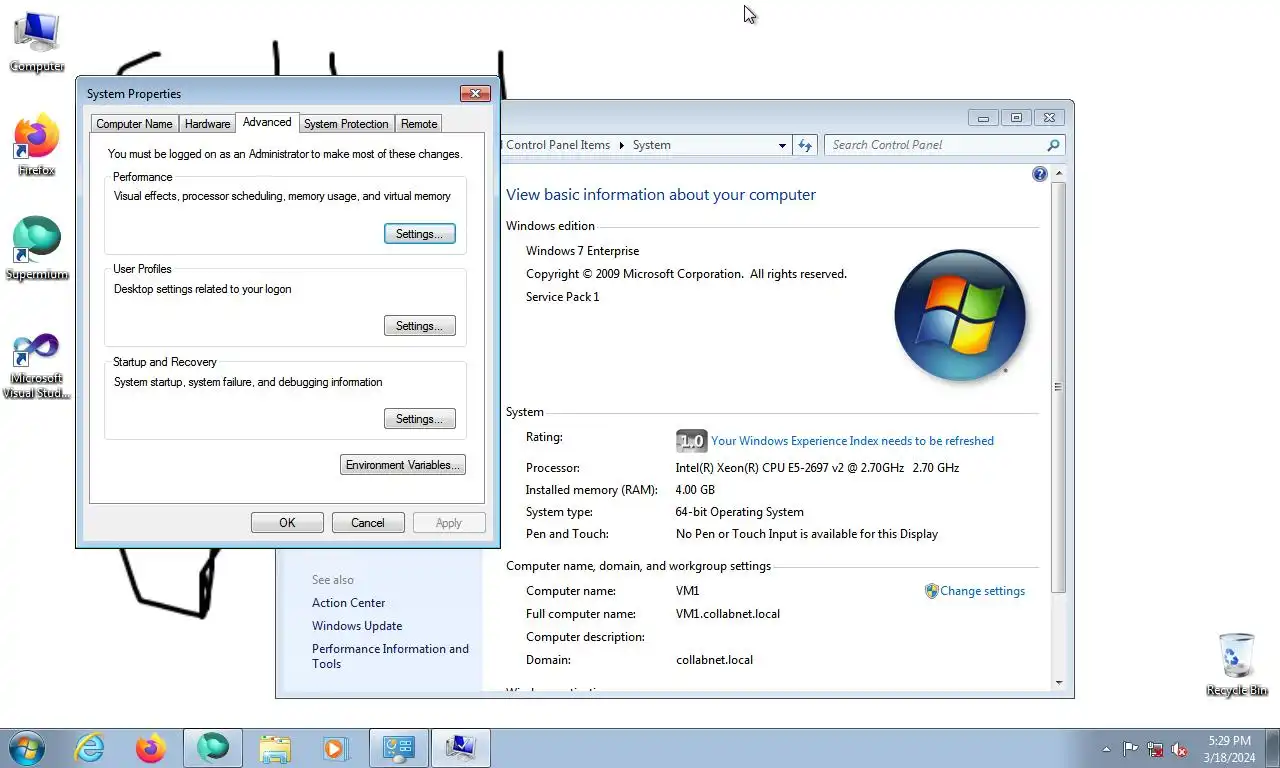Show hidden system tray icons

[1106, 748]
